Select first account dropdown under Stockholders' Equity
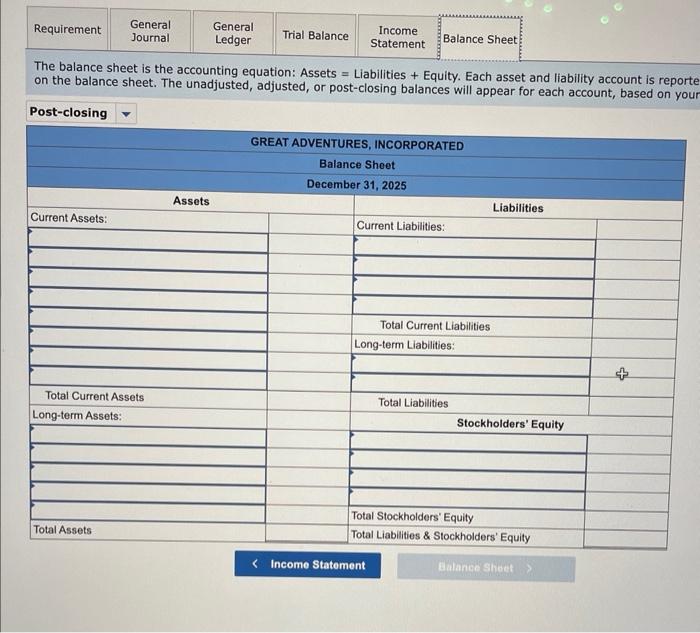 [x=469, y=442]
